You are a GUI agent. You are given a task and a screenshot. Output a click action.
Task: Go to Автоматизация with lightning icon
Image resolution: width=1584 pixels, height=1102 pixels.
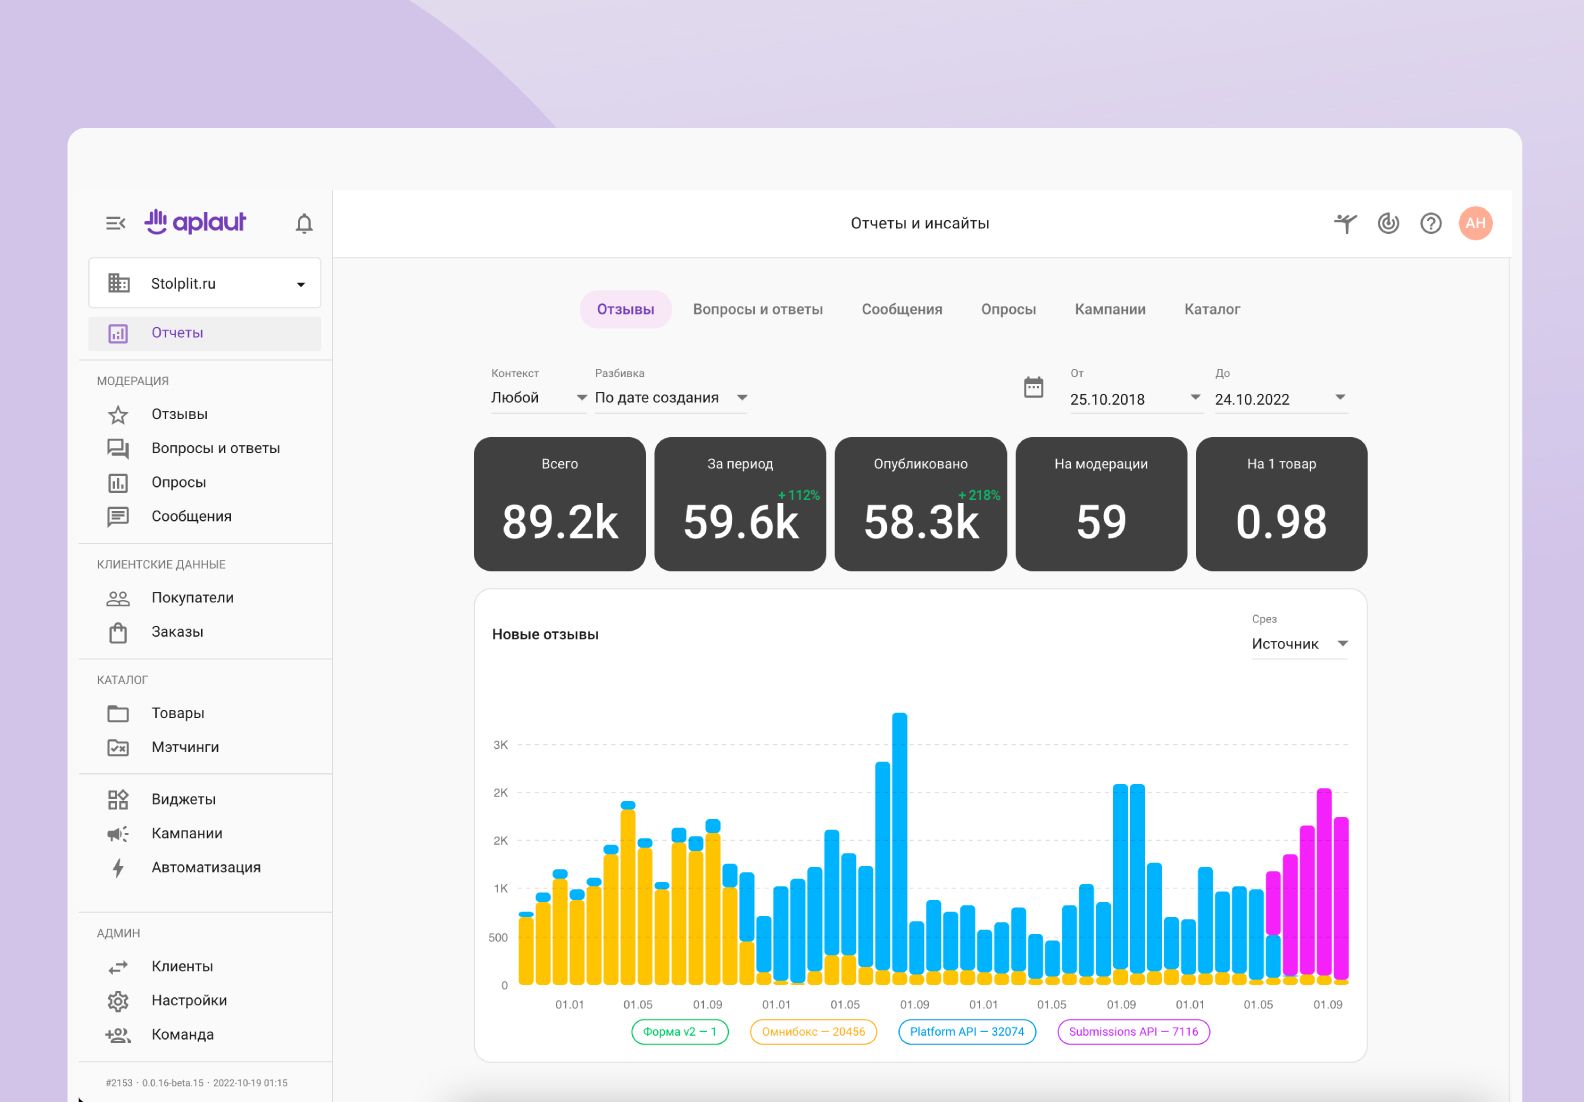pyautogui.click(x=205, y=867)
